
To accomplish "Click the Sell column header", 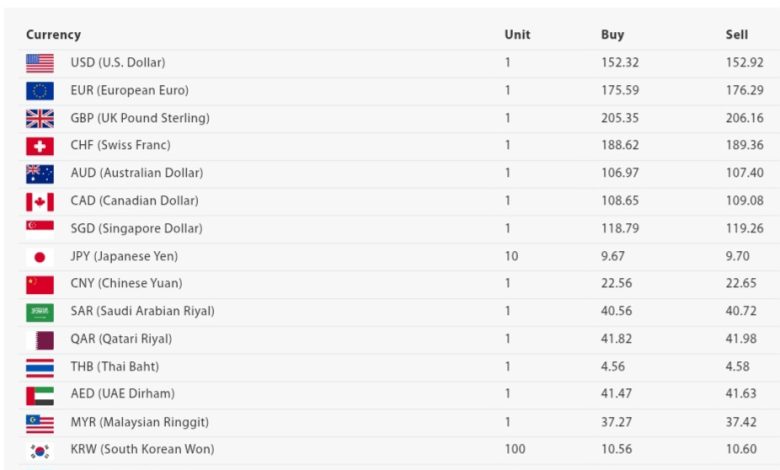I will point(737,35).
